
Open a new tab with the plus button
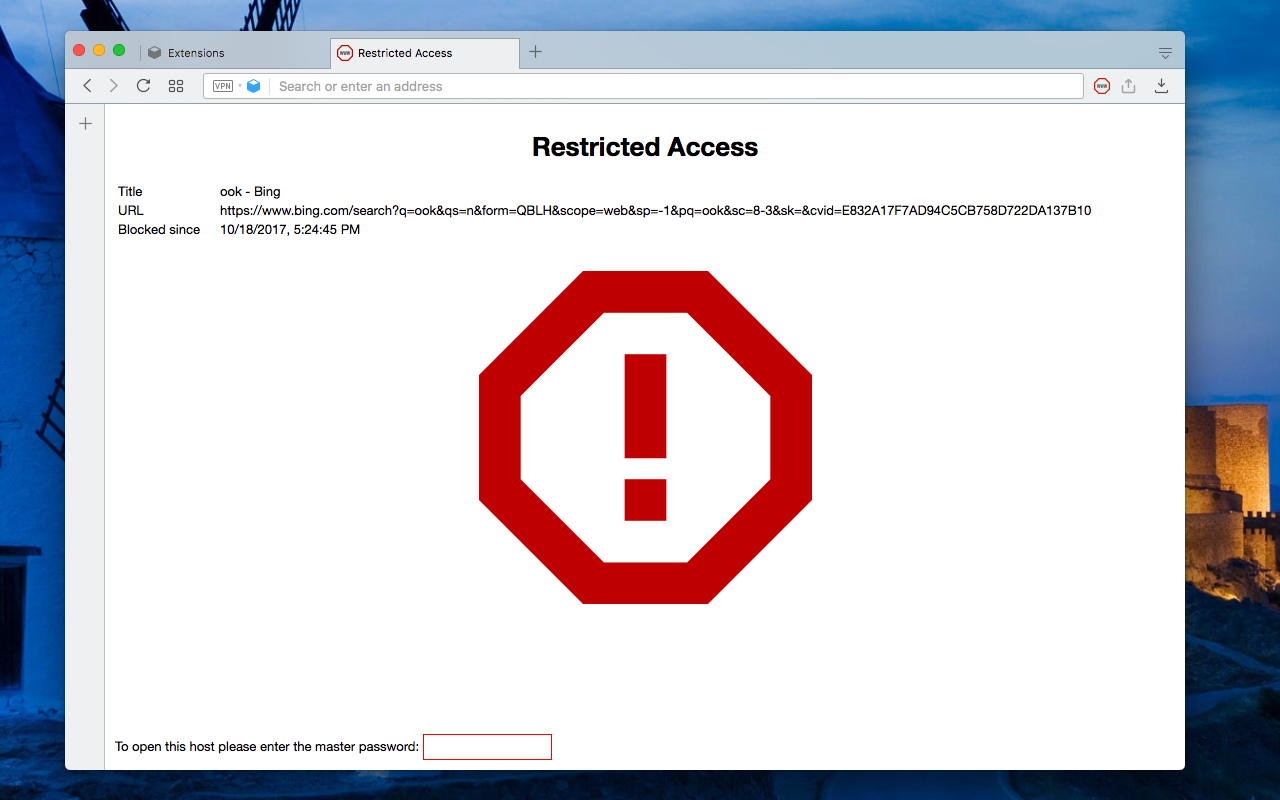click(535, 51)
